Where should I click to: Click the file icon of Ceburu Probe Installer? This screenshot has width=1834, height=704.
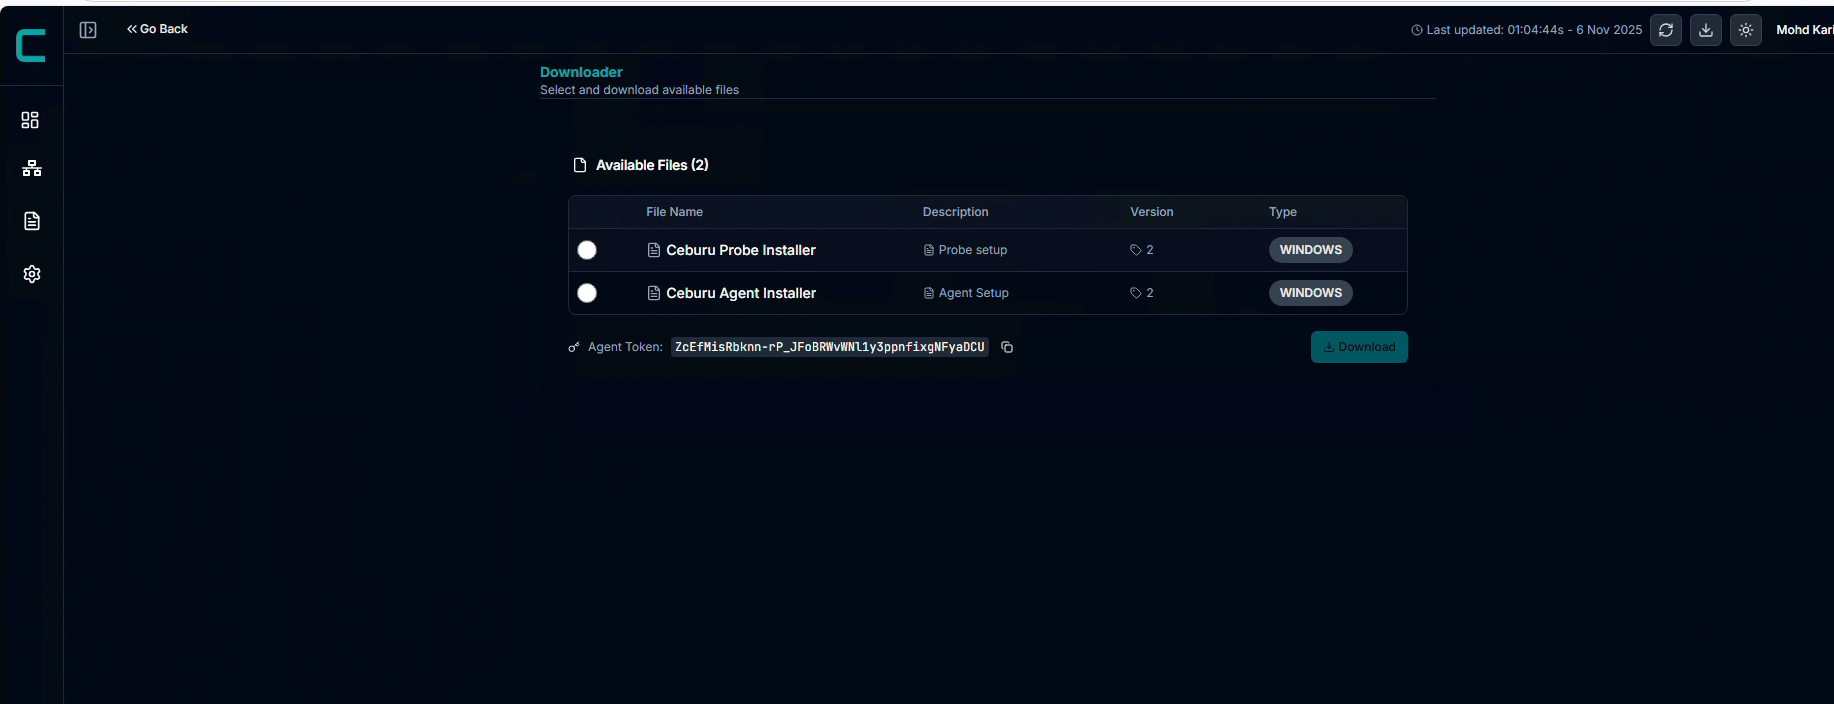654,250
